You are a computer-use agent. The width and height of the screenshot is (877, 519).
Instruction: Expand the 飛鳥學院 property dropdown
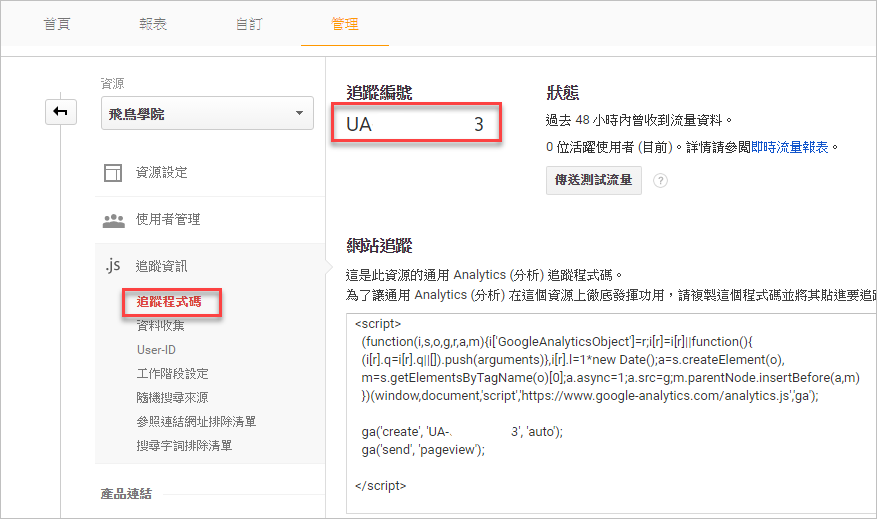point(207,114)
